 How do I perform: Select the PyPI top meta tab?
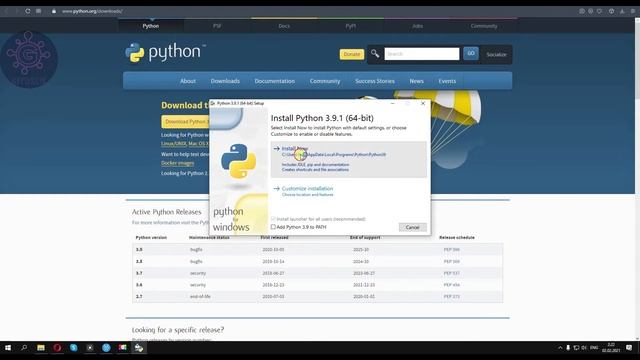(x=351, y=26)
